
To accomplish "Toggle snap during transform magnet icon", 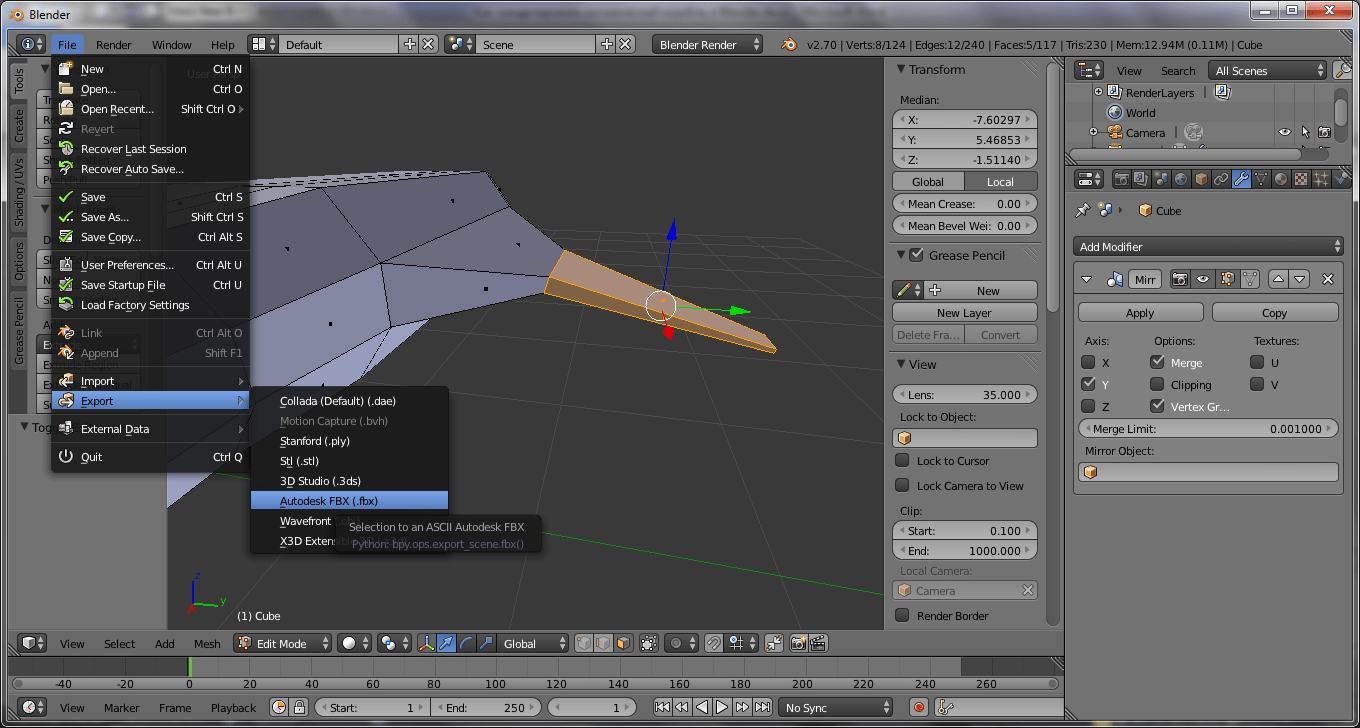I will point(713,643).
